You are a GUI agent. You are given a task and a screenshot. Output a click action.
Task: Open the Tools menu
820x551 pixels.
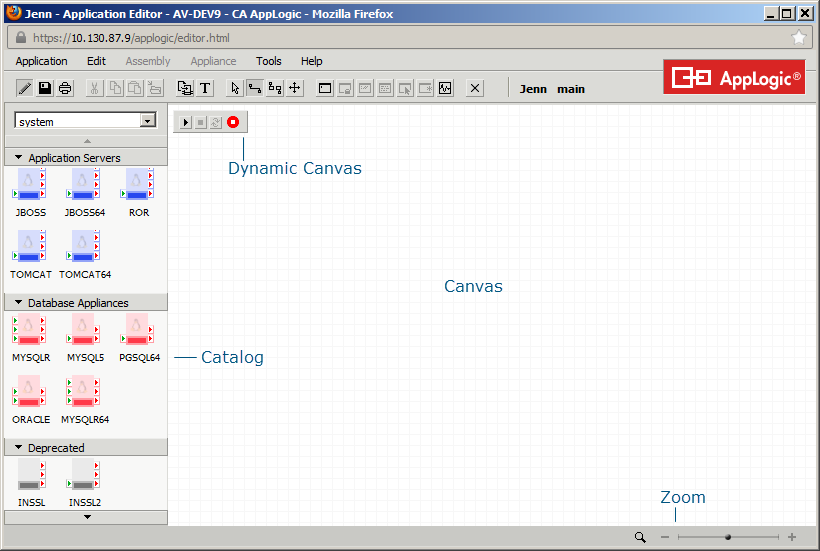click(x=269, y=61)
